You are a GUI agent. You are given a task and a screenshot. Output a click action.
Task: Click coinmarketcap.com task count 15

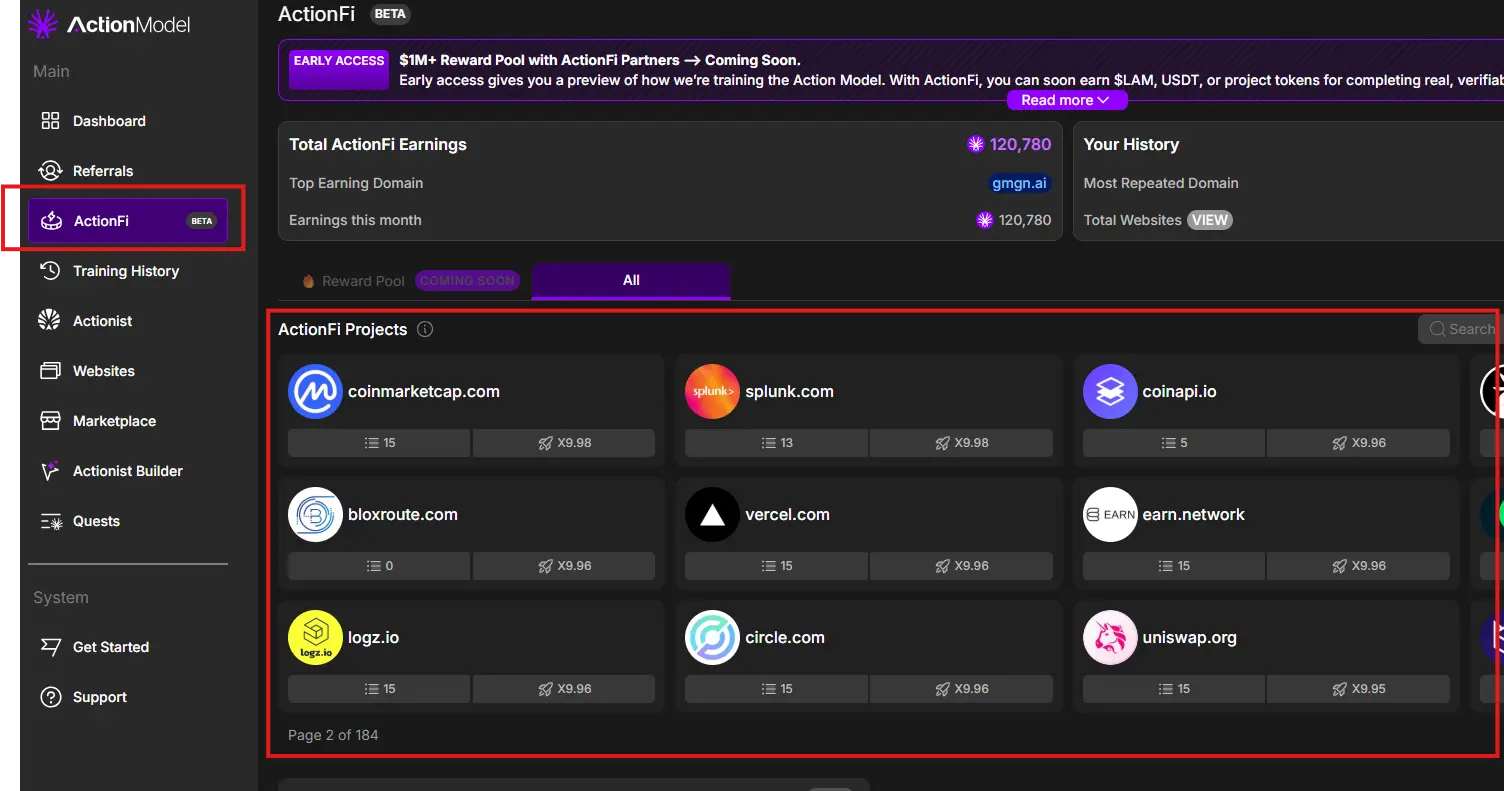pyautogui.click(x=379, y=443)
